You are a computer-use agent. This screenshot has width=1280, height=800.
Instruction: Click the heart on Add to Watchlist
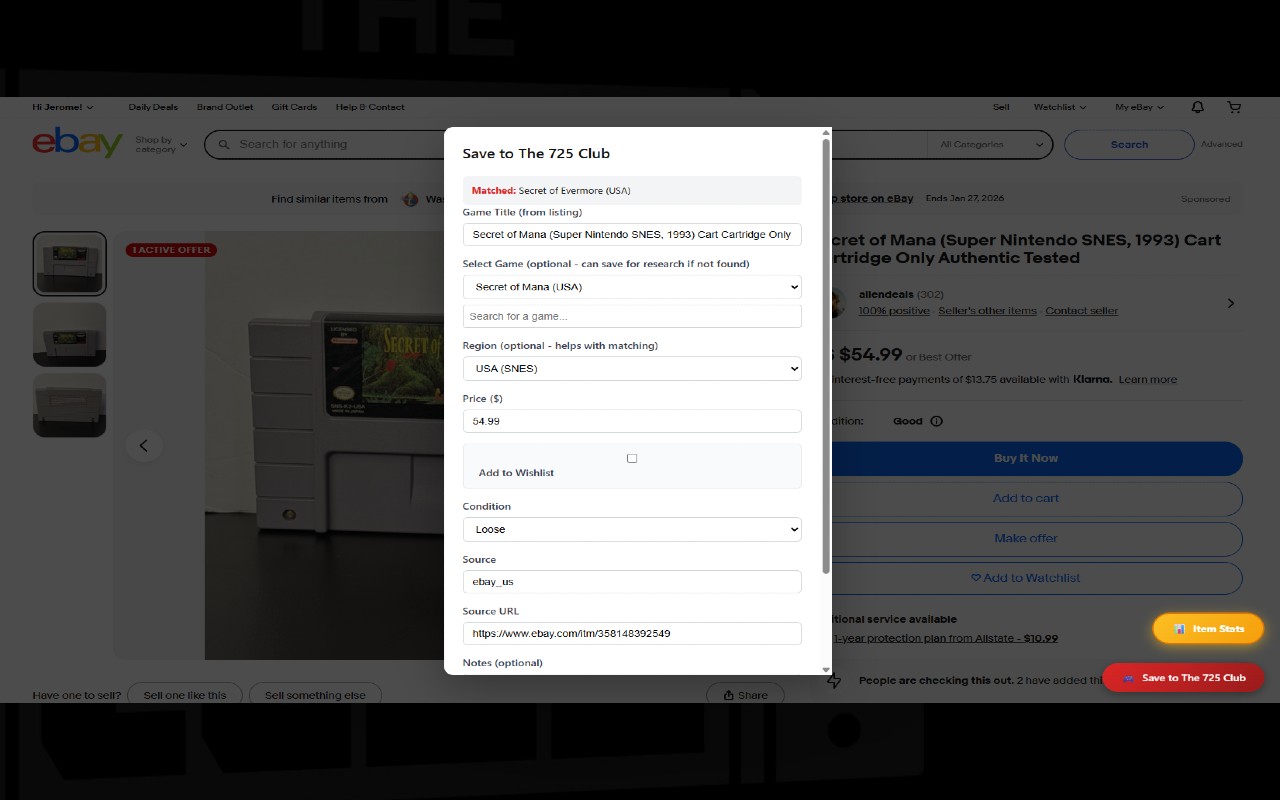(x=975, y=577)
